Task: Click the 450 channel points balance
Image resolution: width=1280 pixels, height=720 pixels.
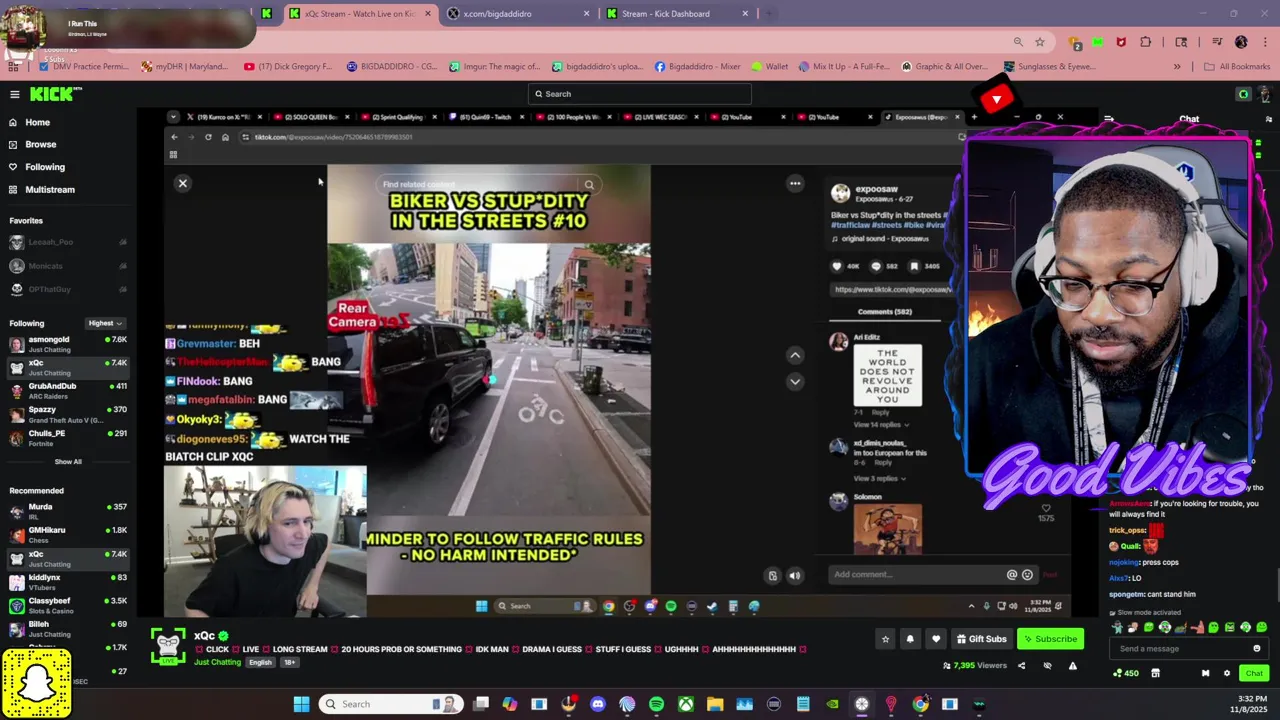Action: click(1126, 673)
